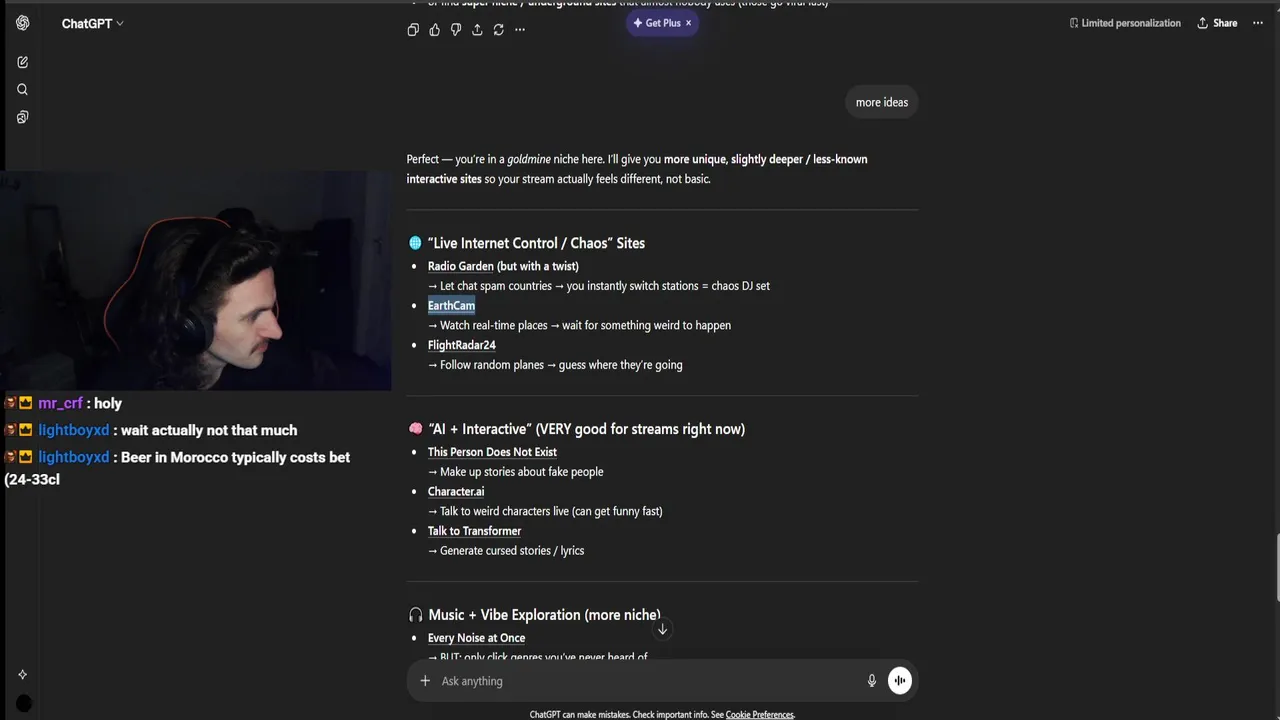Open the Every Noise at Once link
This screenshot has height=720, width=1280.
coord(476,638)
